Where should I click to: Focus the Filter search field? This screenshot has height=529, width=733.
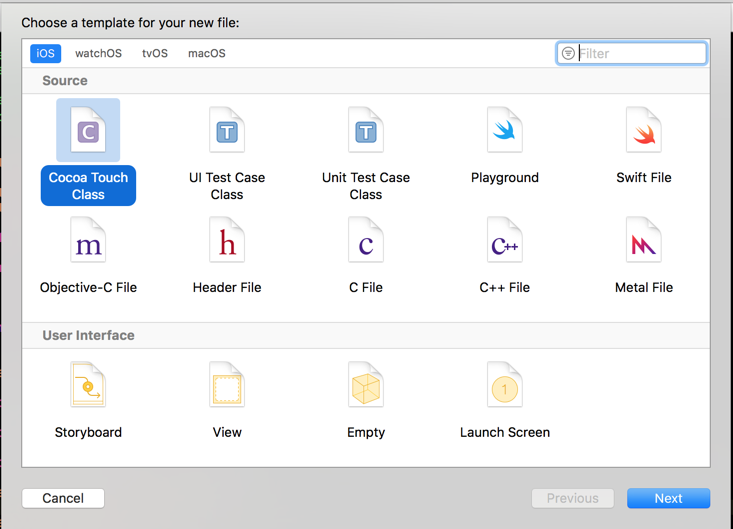coord(640,53)
